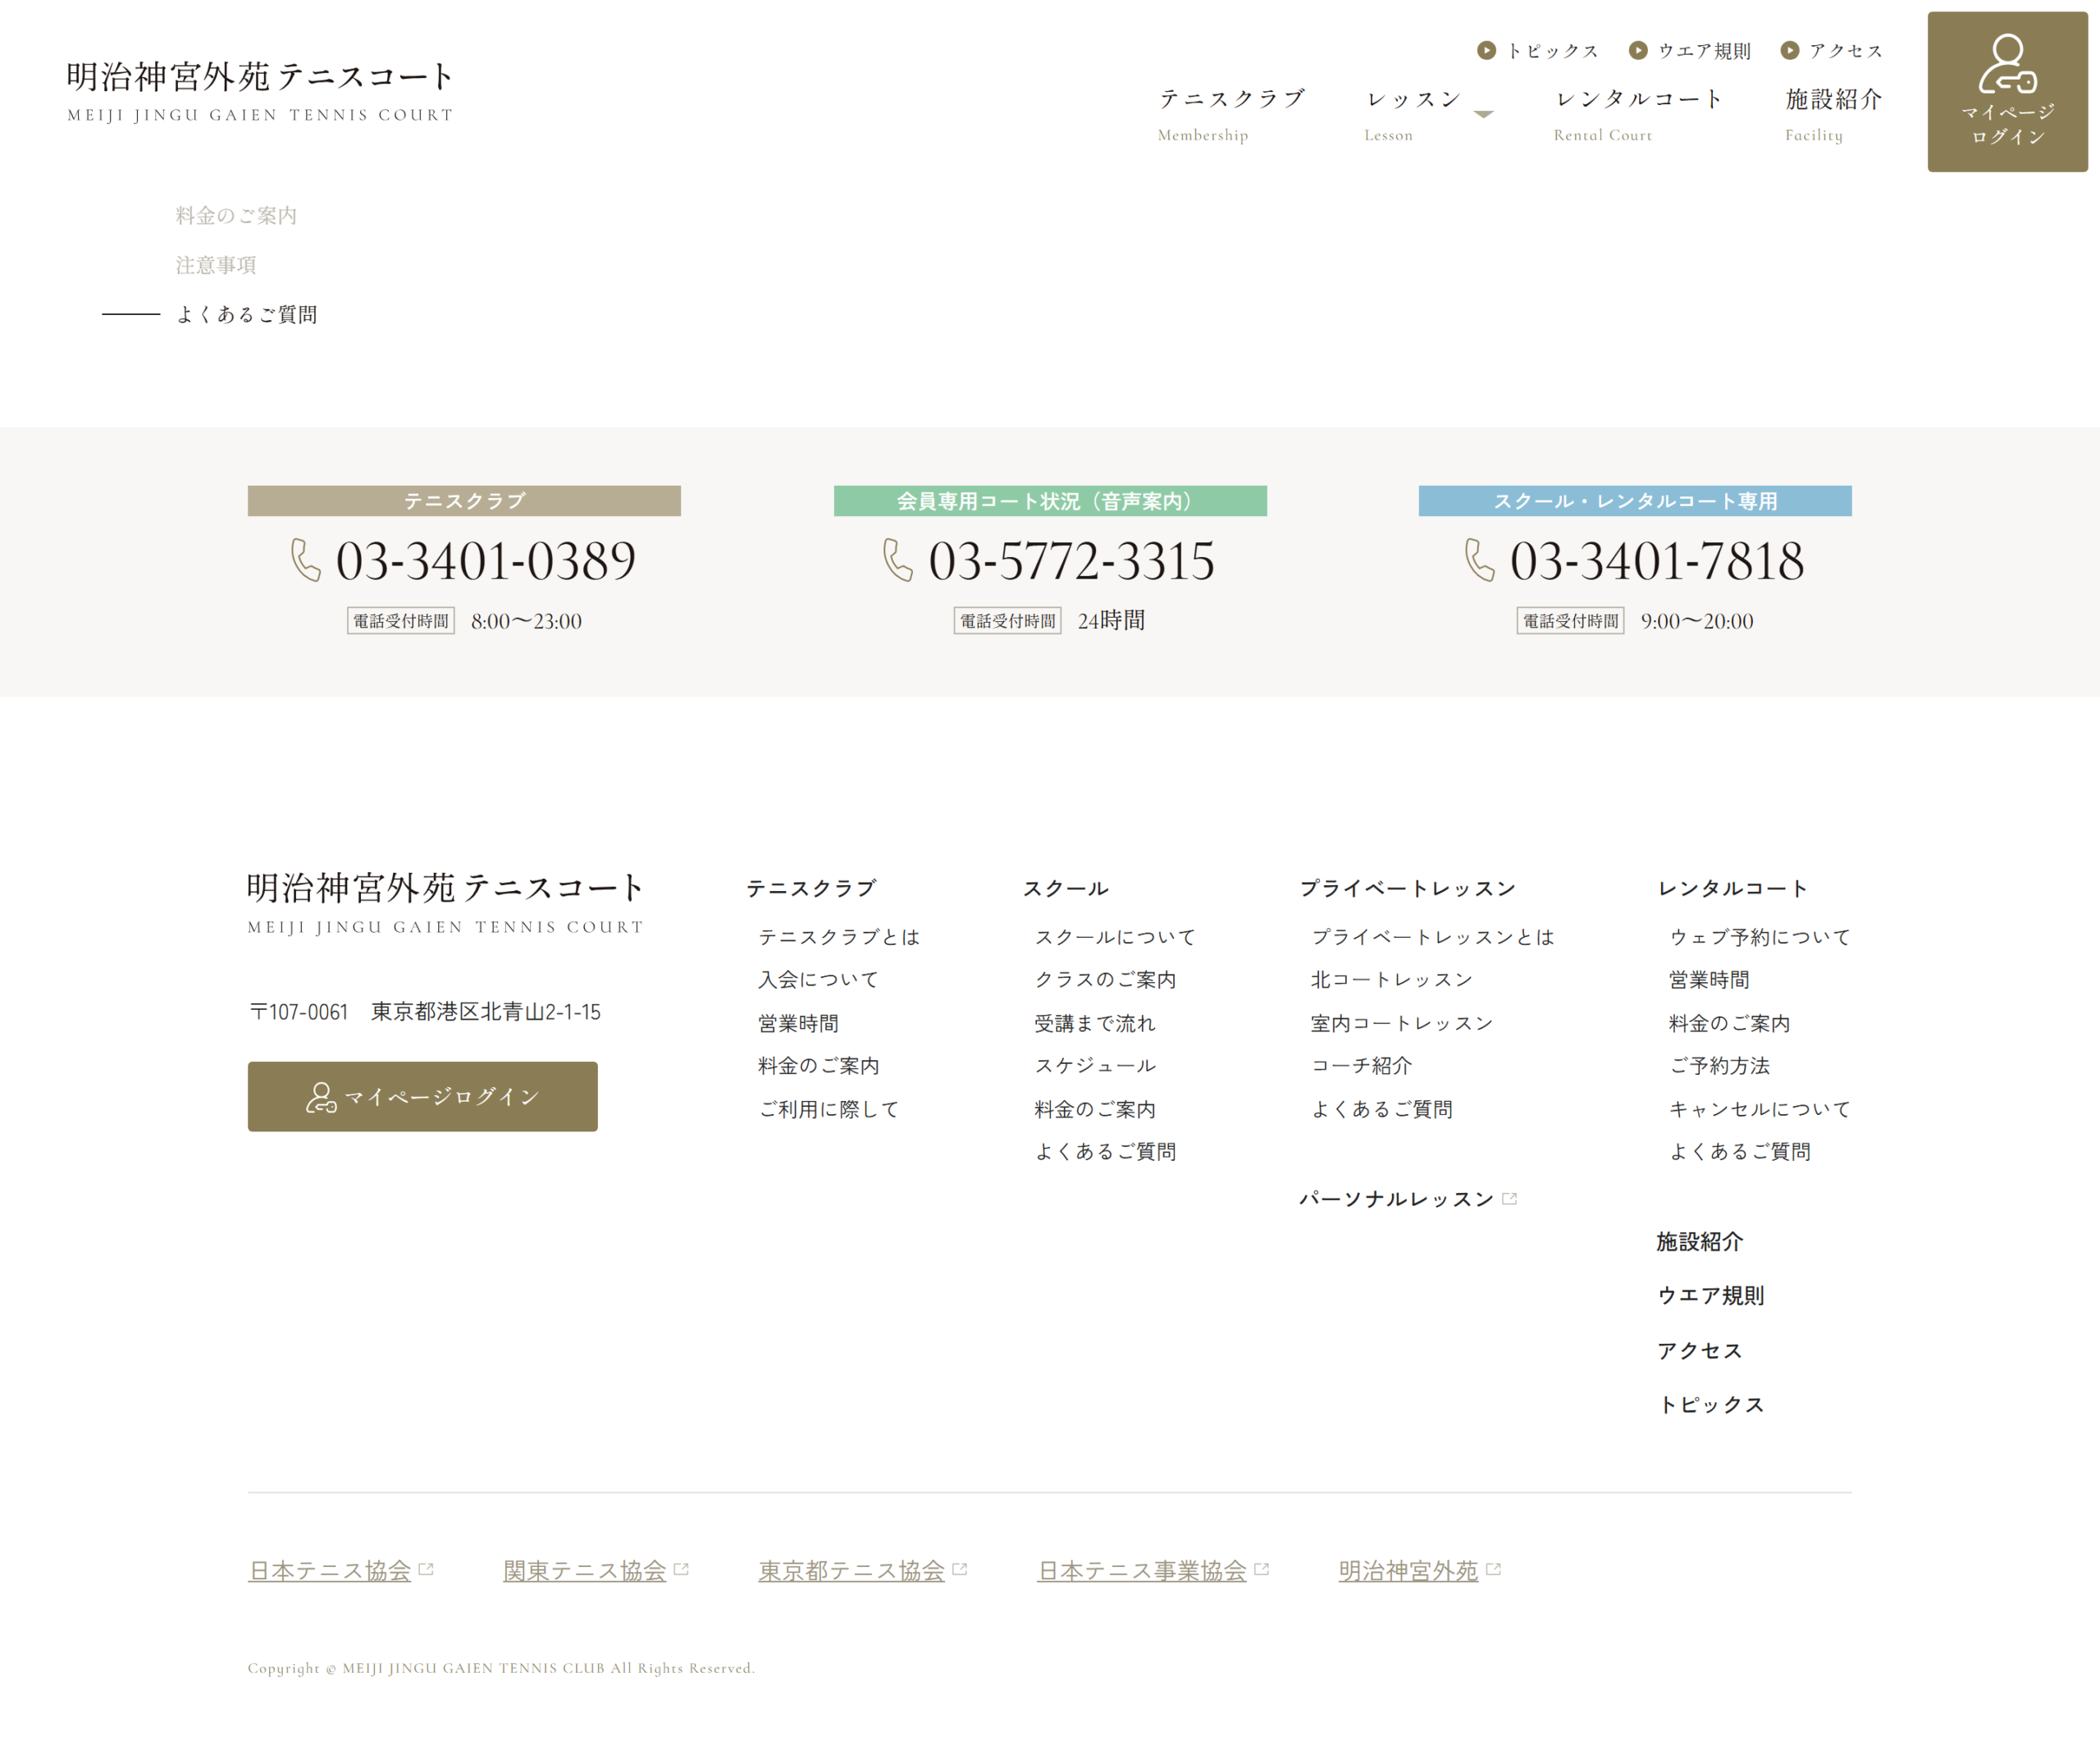Open the 明治神宮外苑 external link
Screen dimensions: 2100x1750
[x=1409, y=1570]
